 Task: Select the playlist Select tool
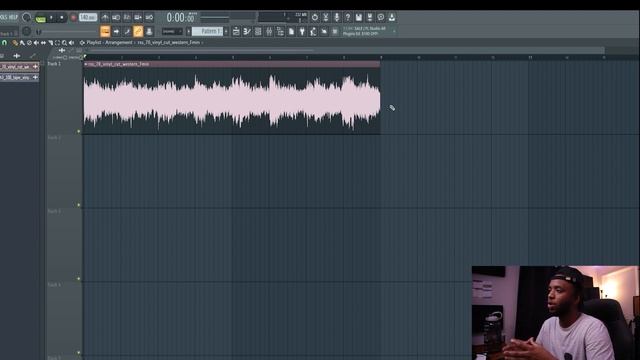tap(58, 42)
